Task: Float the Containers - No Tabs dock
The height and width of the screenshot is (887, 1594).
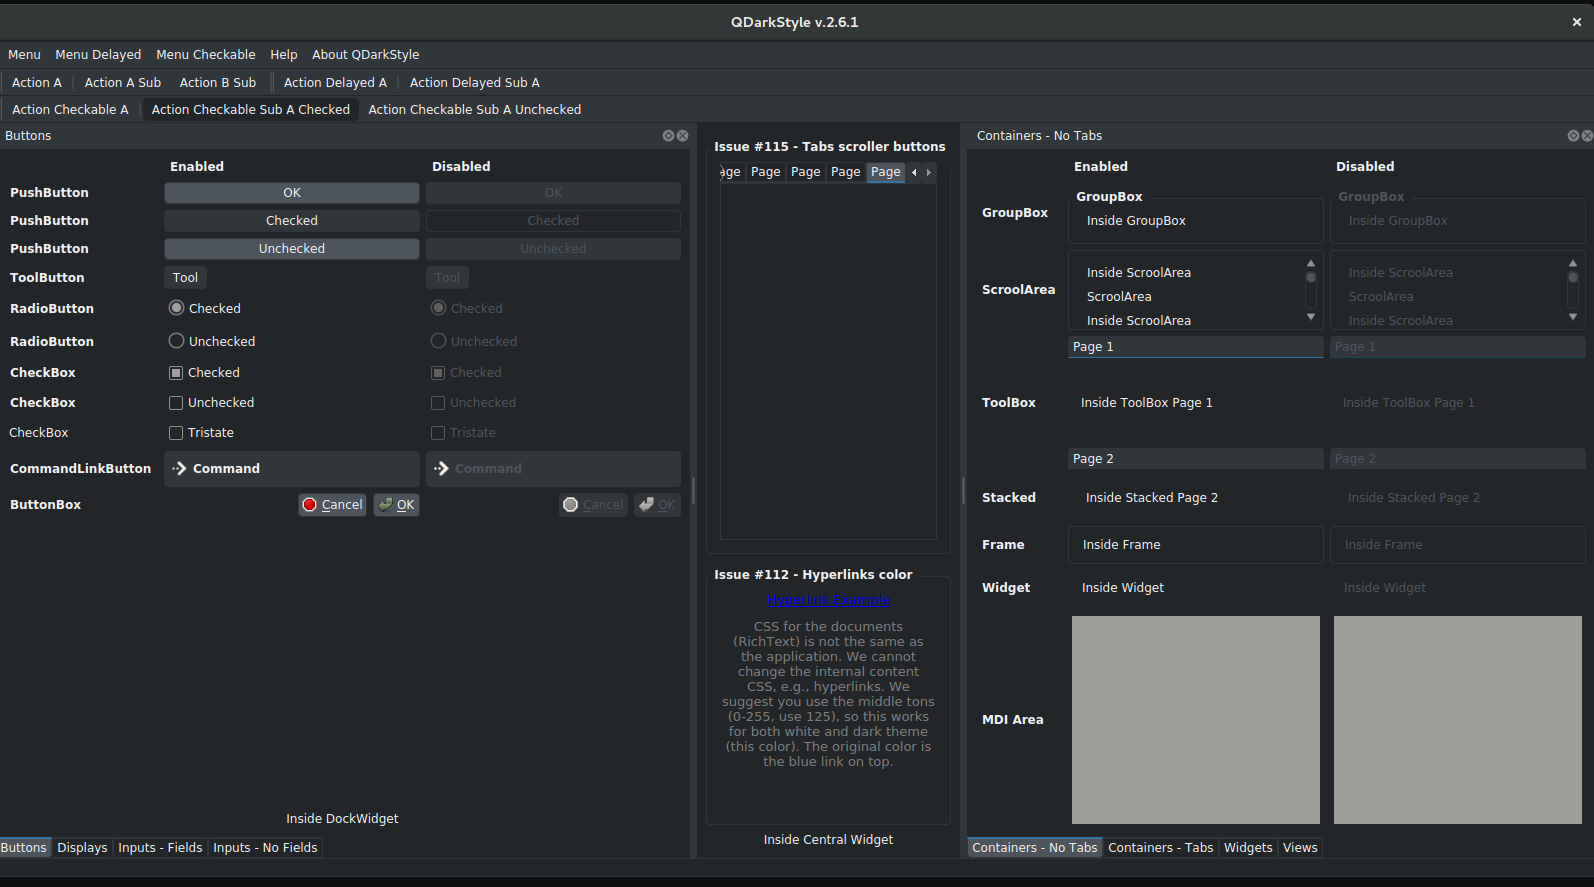Action: pyautogui.click(x=1573, y=136)
